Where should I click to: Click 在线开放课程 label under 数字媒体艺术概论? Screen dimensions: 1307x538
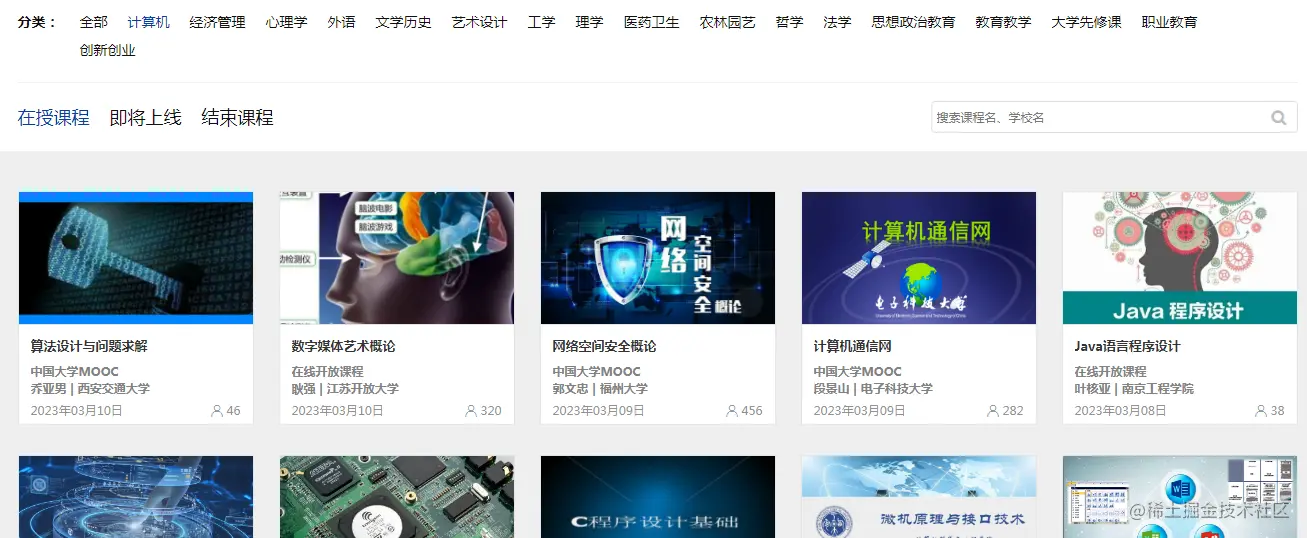point(328,372)
